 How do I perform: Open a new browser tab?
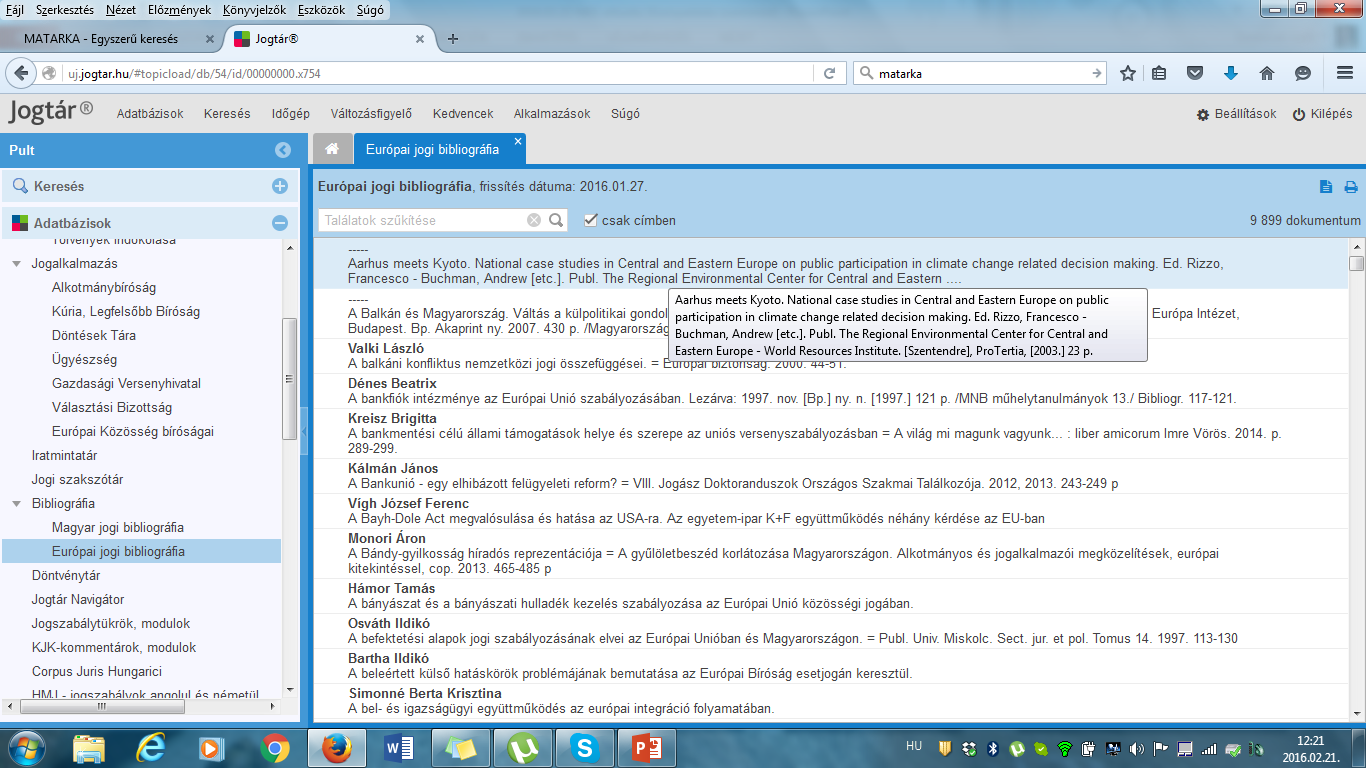[453, 39]
